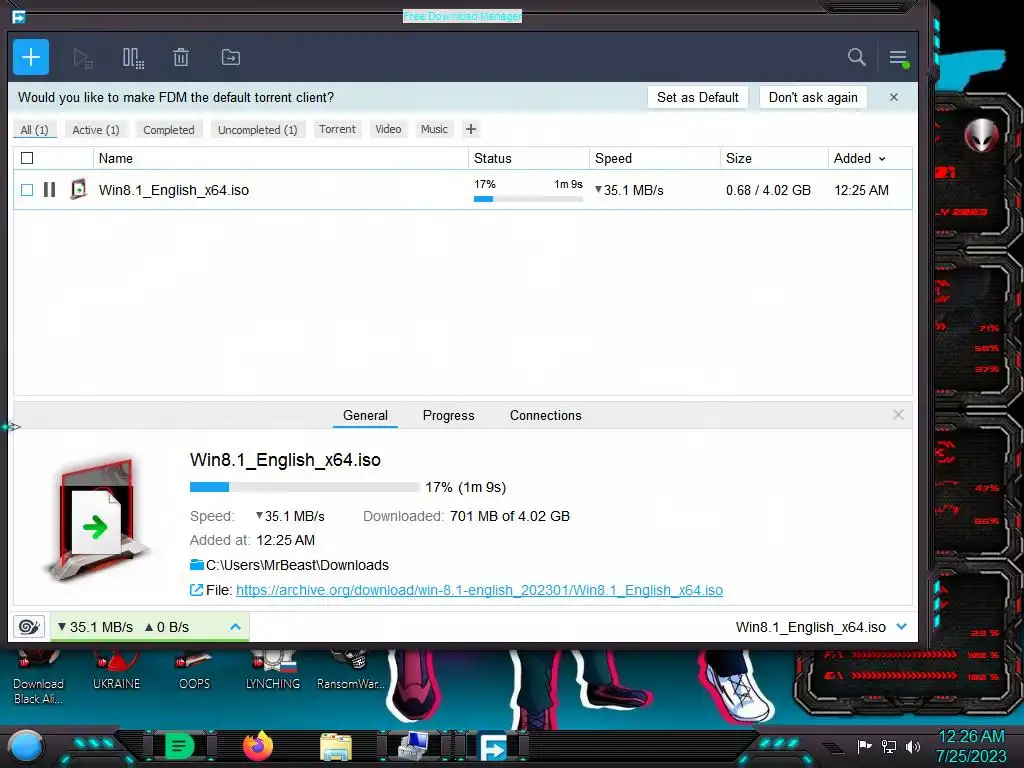Open Action Center flag tray icon

[x=865, y=746]
